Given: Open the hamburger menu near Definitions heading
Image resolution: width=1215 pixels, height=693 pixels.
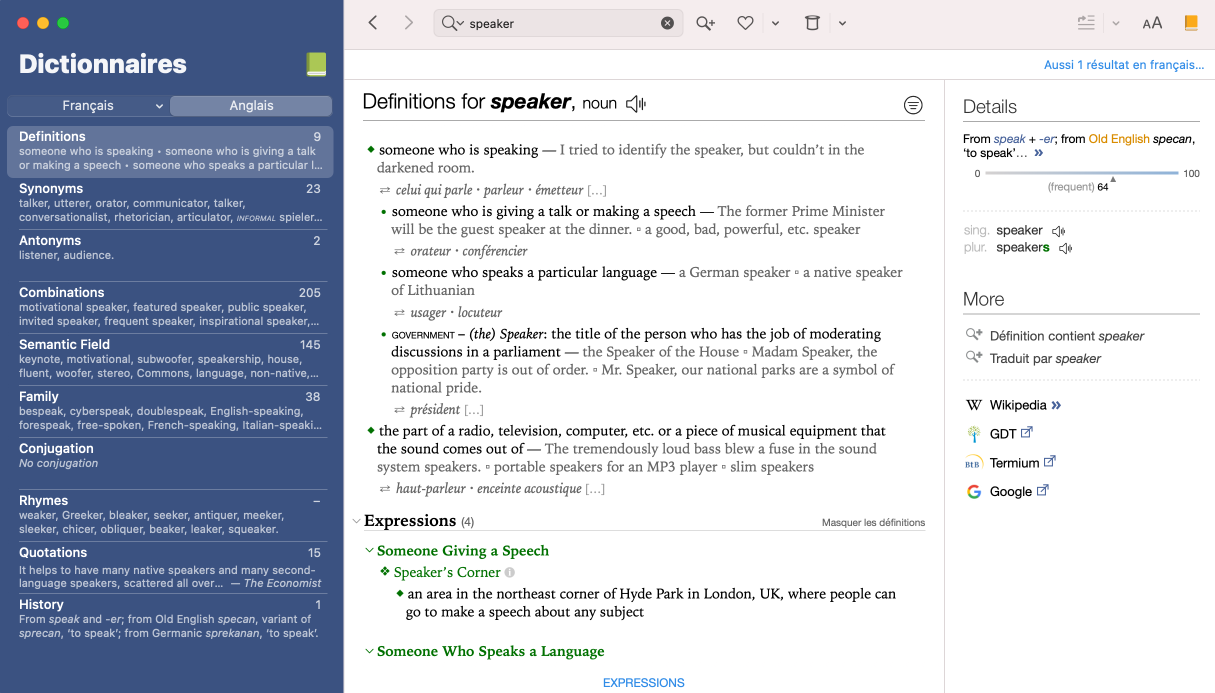Looking at the screenshot, I should pos(913,104).
